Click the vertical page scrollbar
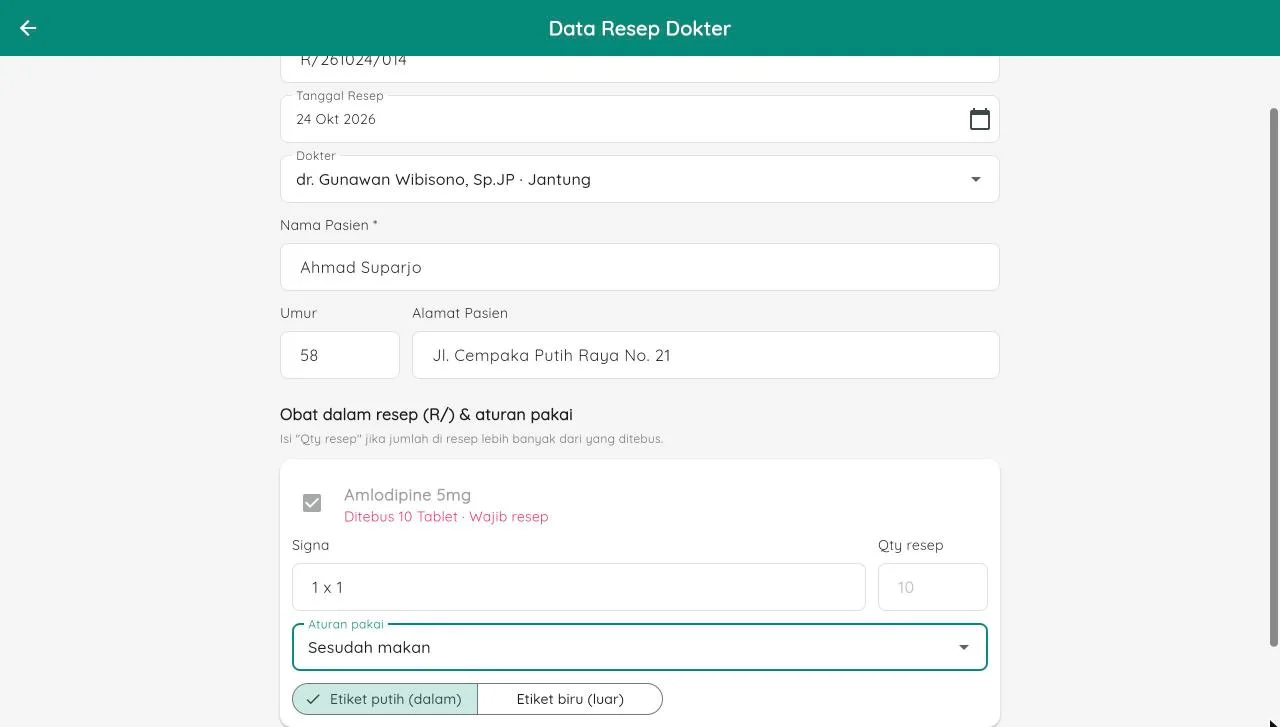Screen dimensions: 1280x727 [1274, 377]
